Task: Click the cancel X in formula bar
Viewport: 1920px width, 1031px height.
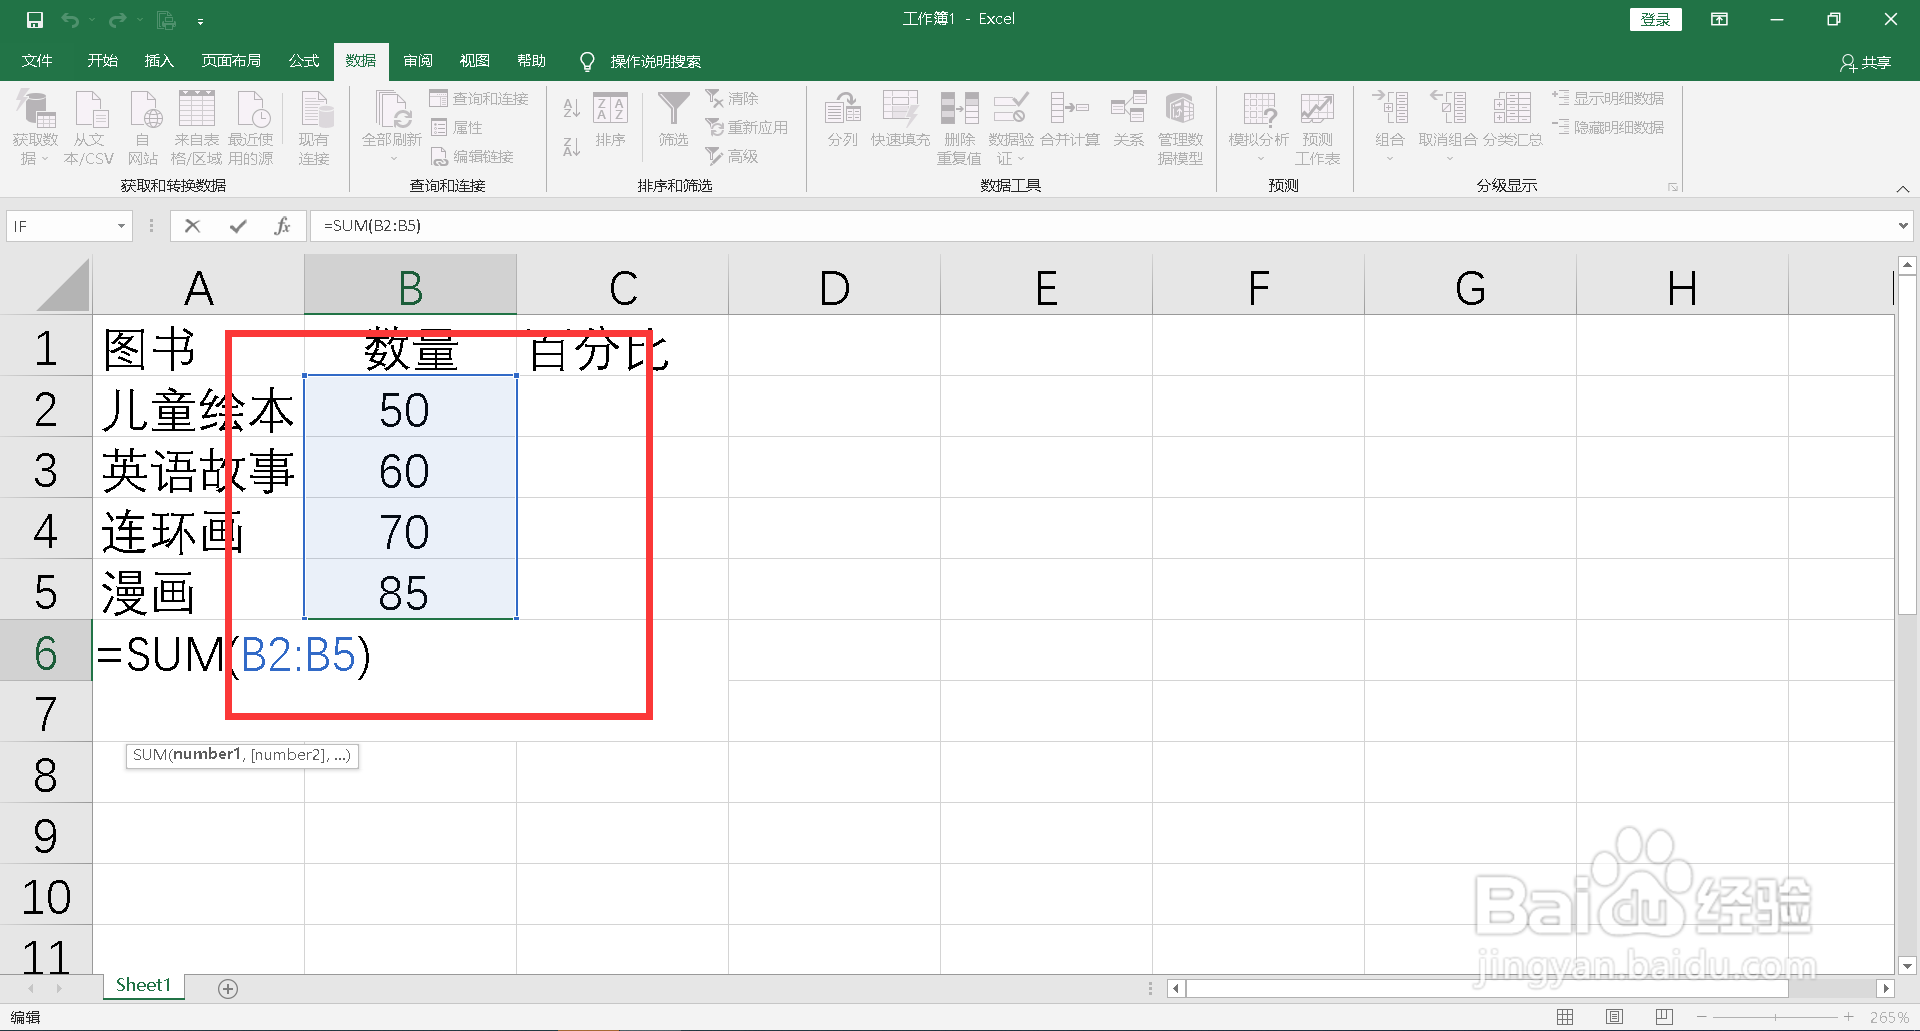Action: (193, 226)
